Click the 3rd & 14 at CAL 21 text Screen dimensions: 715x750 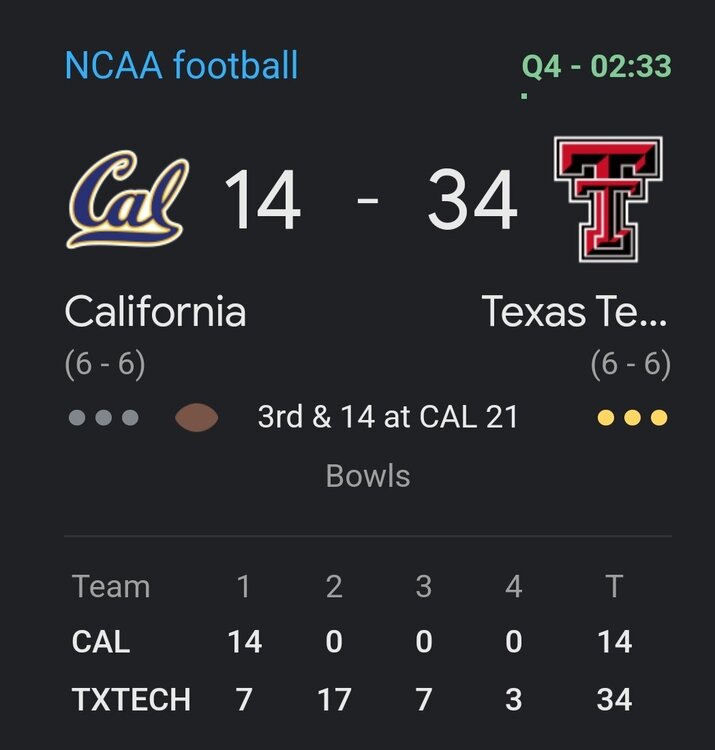388,417
